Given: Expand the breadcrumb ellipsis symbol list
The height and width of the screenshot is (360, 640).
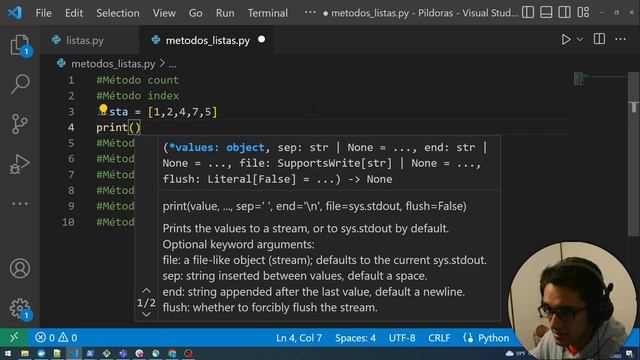Looking at the screenshot, I should click(x=173, y=64).
